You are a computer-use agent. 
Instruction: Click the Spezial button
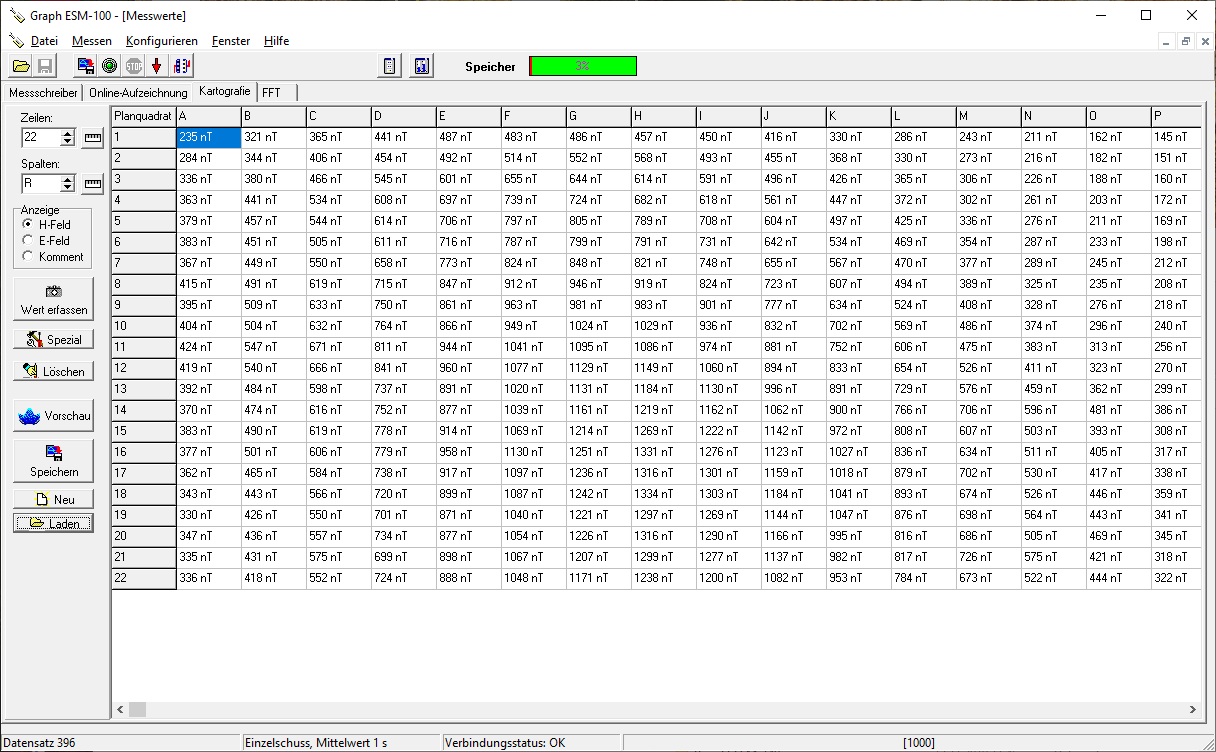tap(54, 340)
